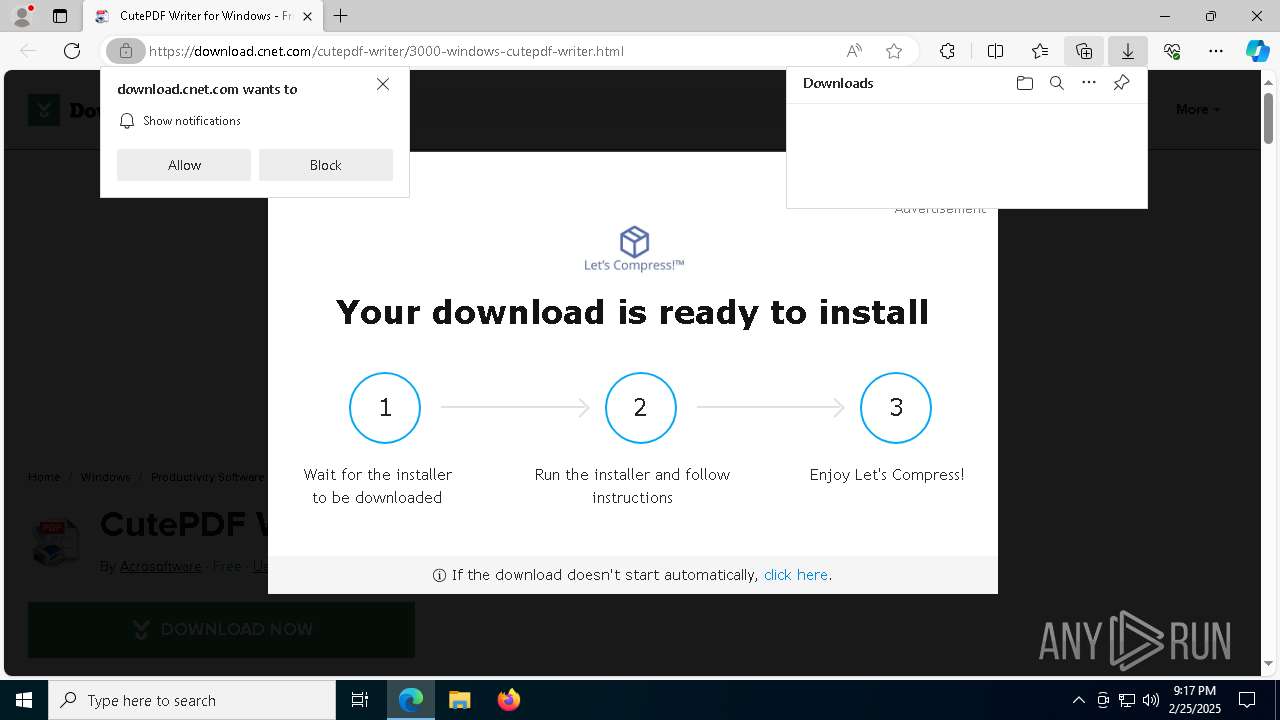Viewport: 1280px width, 720px height.
Task: Click the CutePDF app thumbnail icon
Action: pos(55,543)
